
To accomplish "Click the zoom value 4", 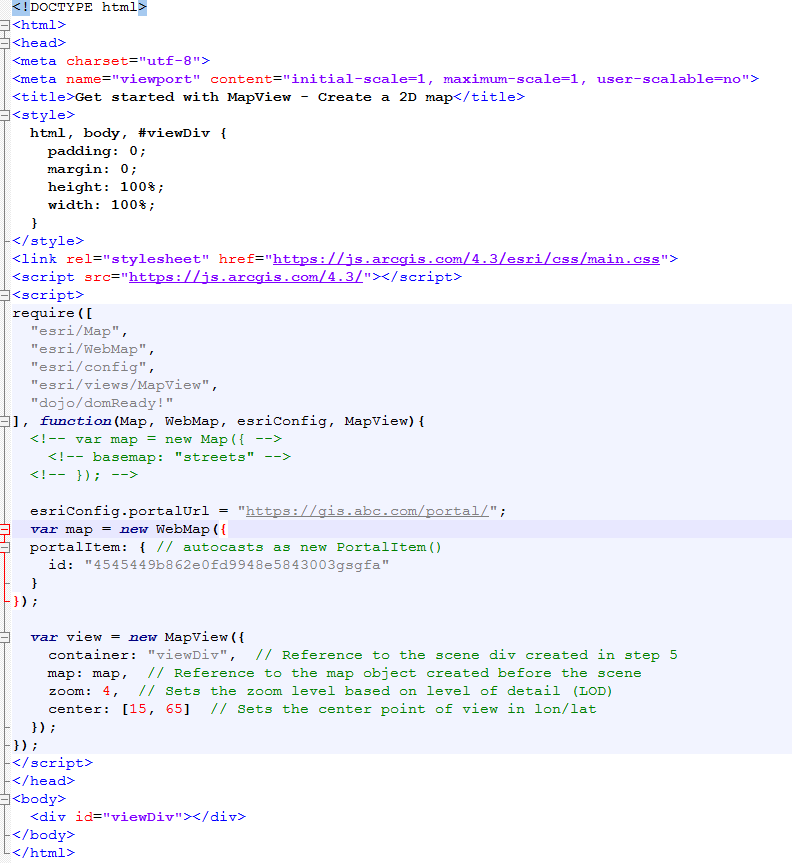I will [106, 691].
